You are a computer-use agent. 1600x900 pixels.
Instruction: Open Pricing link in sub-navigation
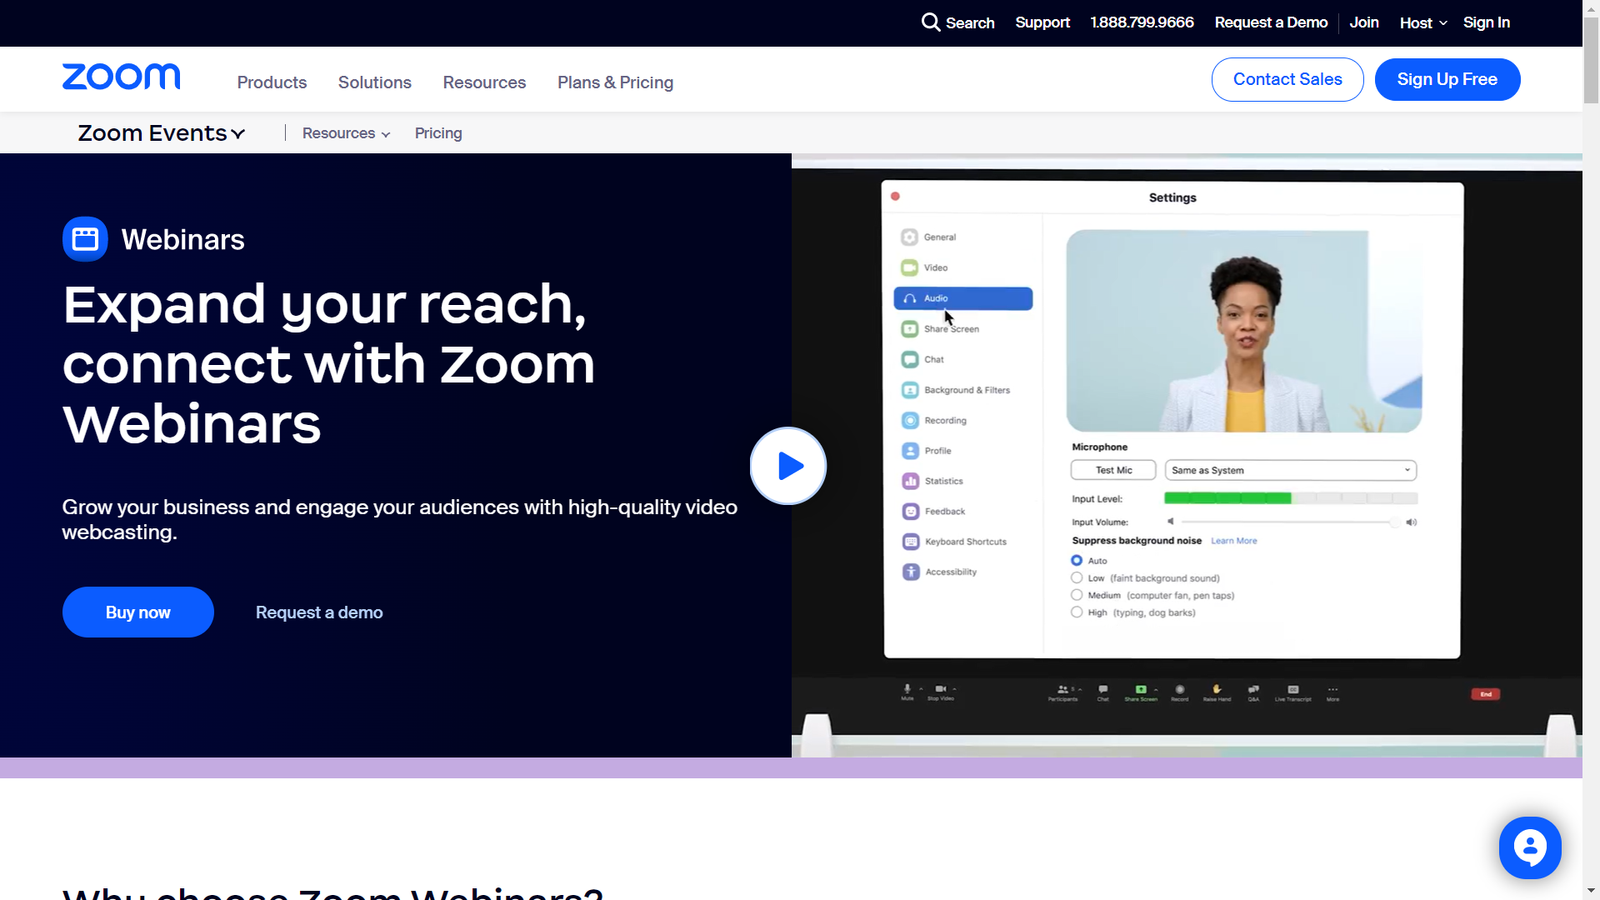438,133
